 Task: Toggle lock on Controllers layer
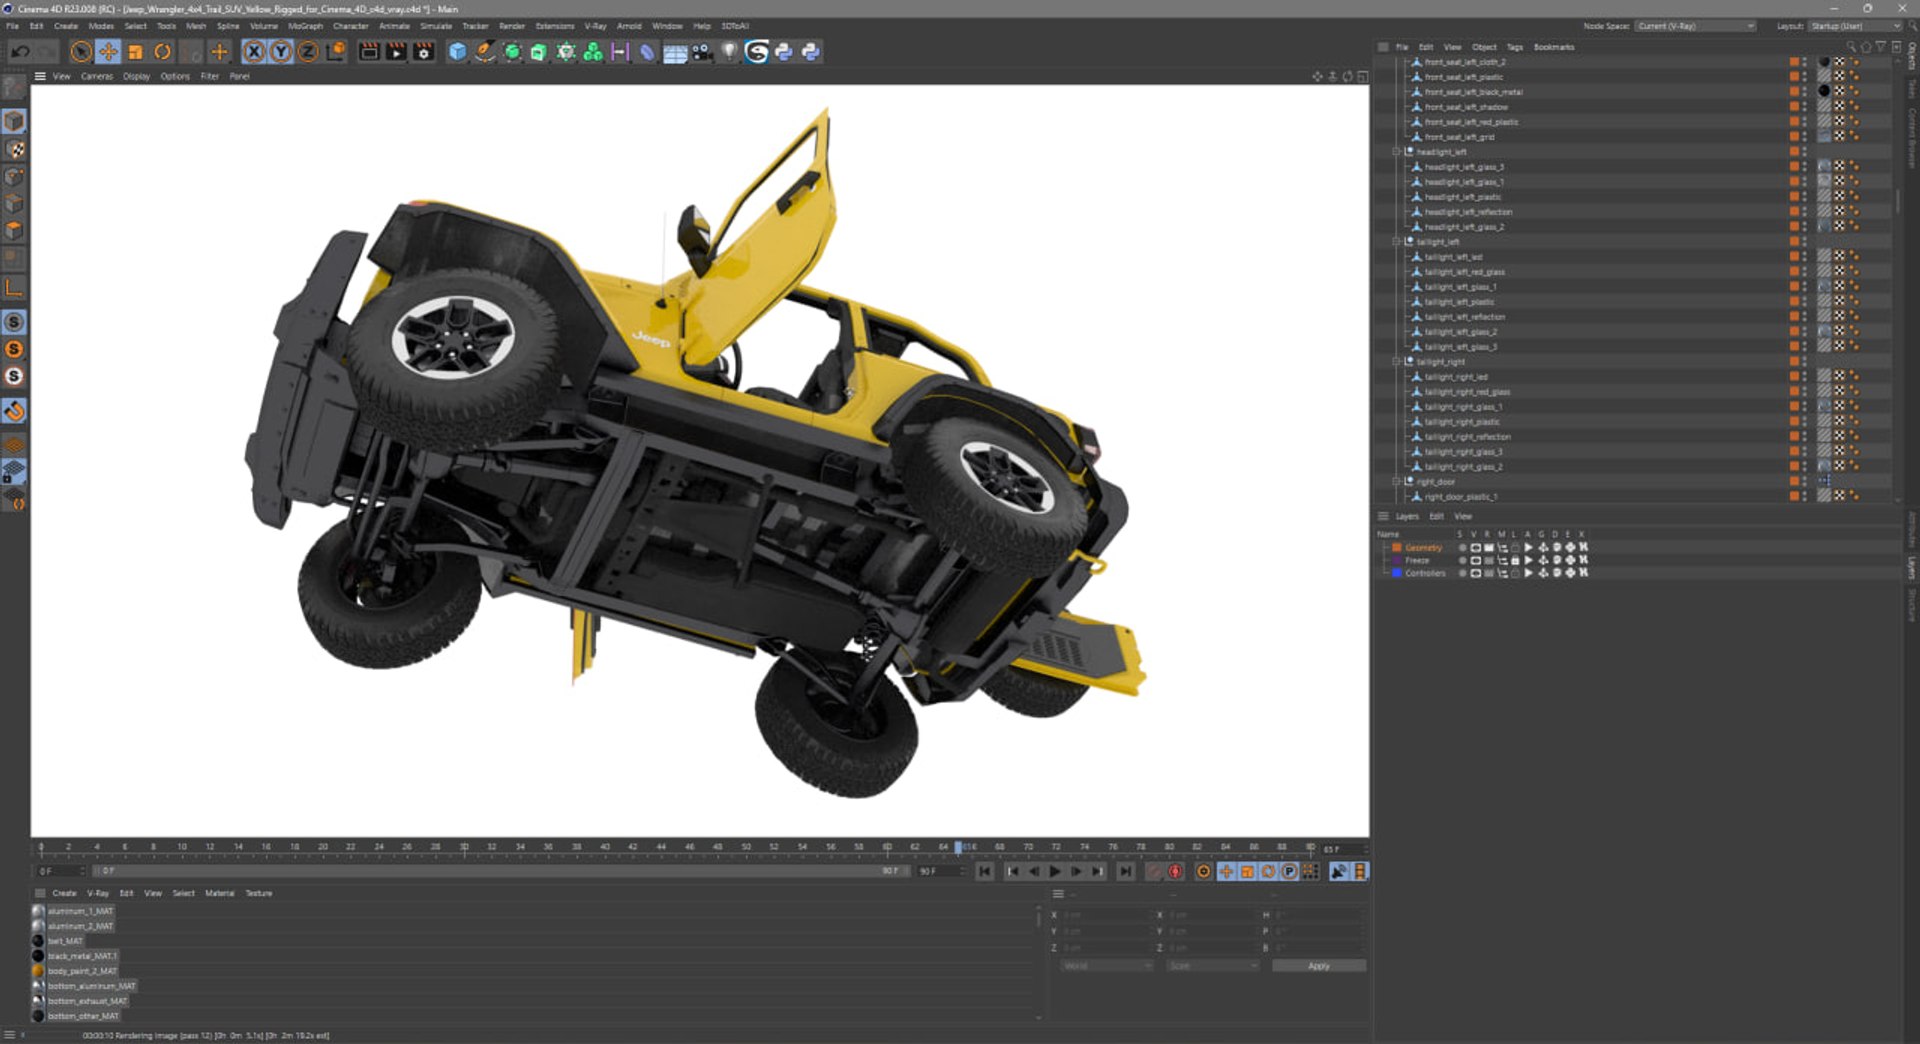(x=1515, y=573)
